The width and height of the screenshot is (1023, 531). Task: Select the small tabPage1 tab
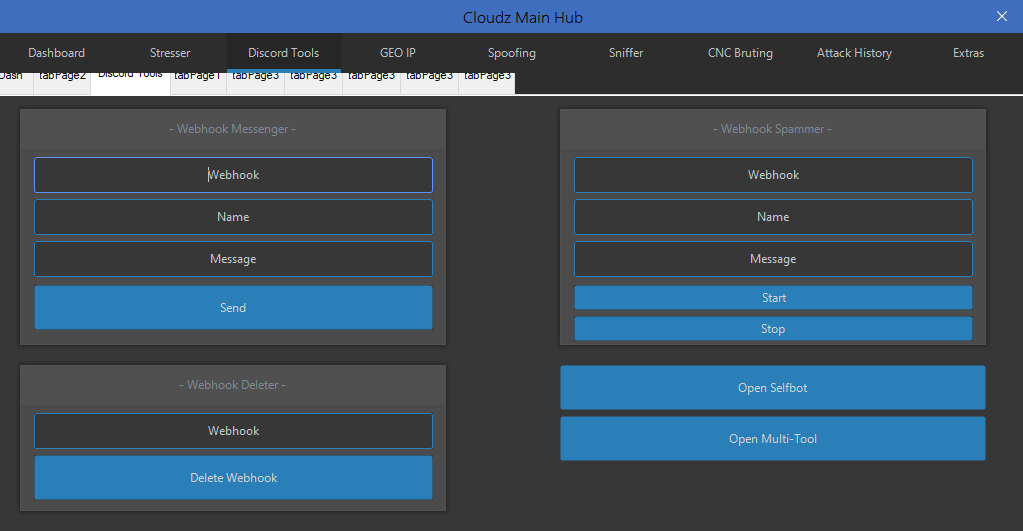click(x=198, y=81)
